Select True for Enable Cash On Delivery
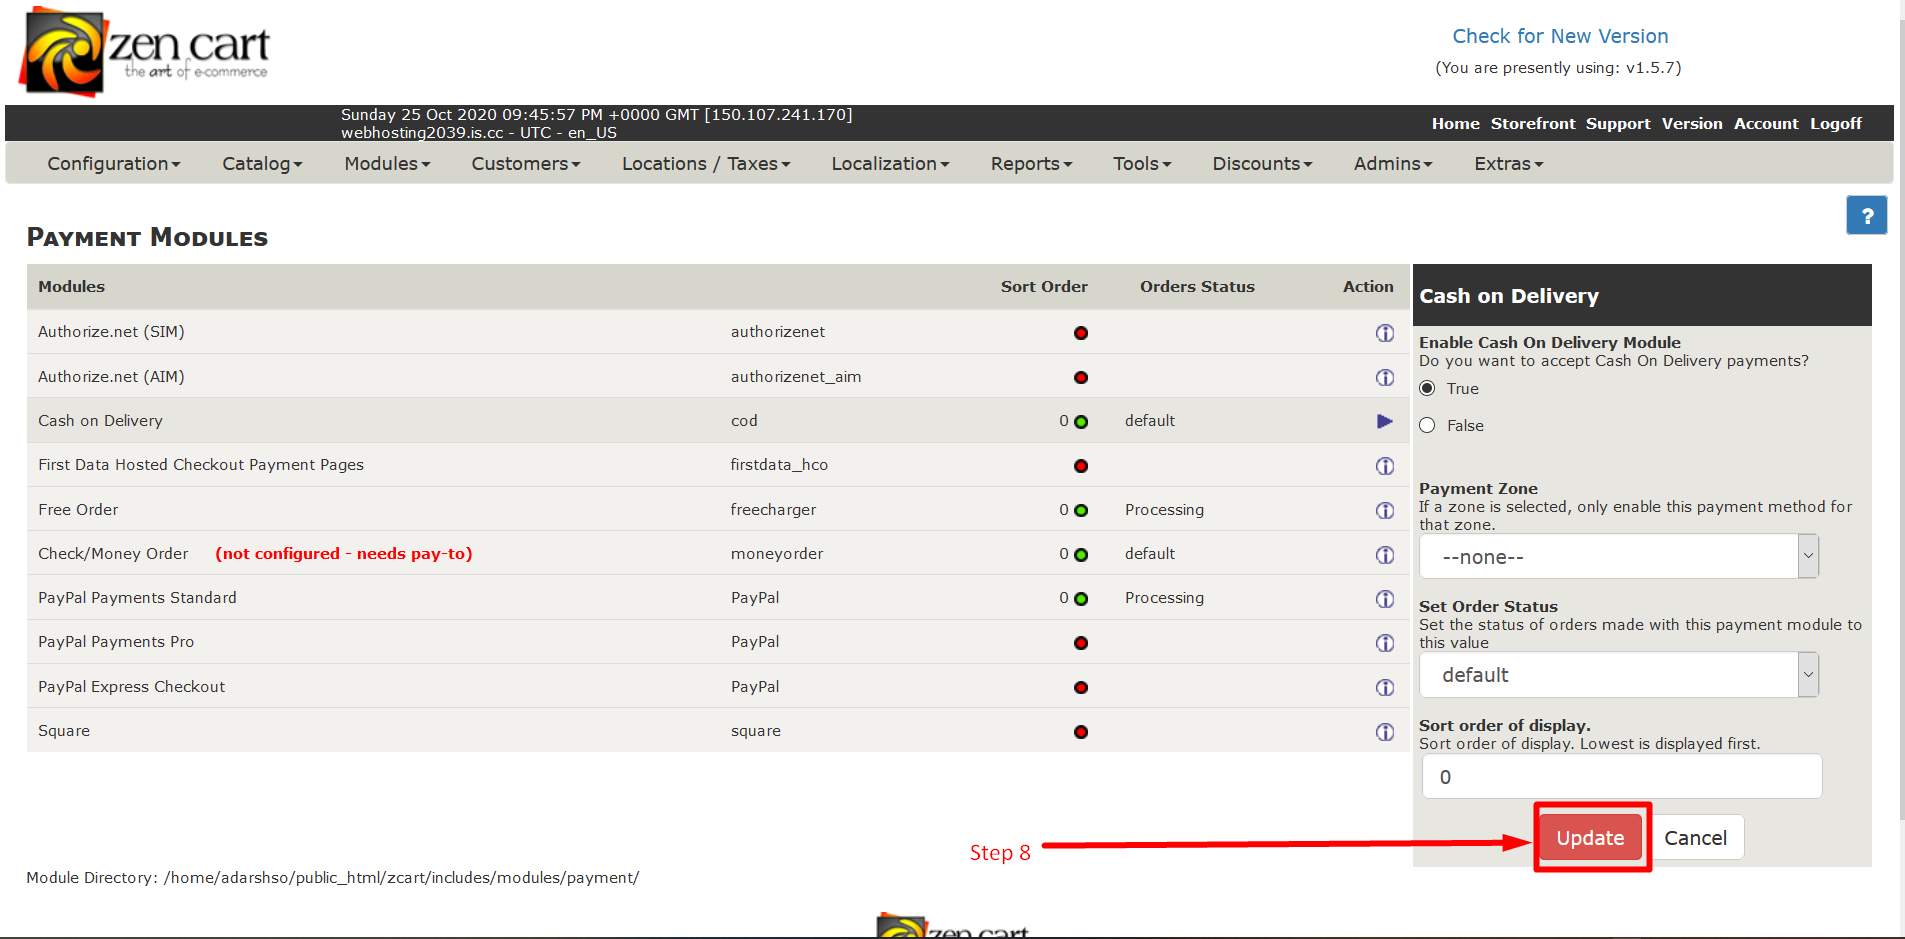This screenshot has height=939, width=1905. [1427, 388]
